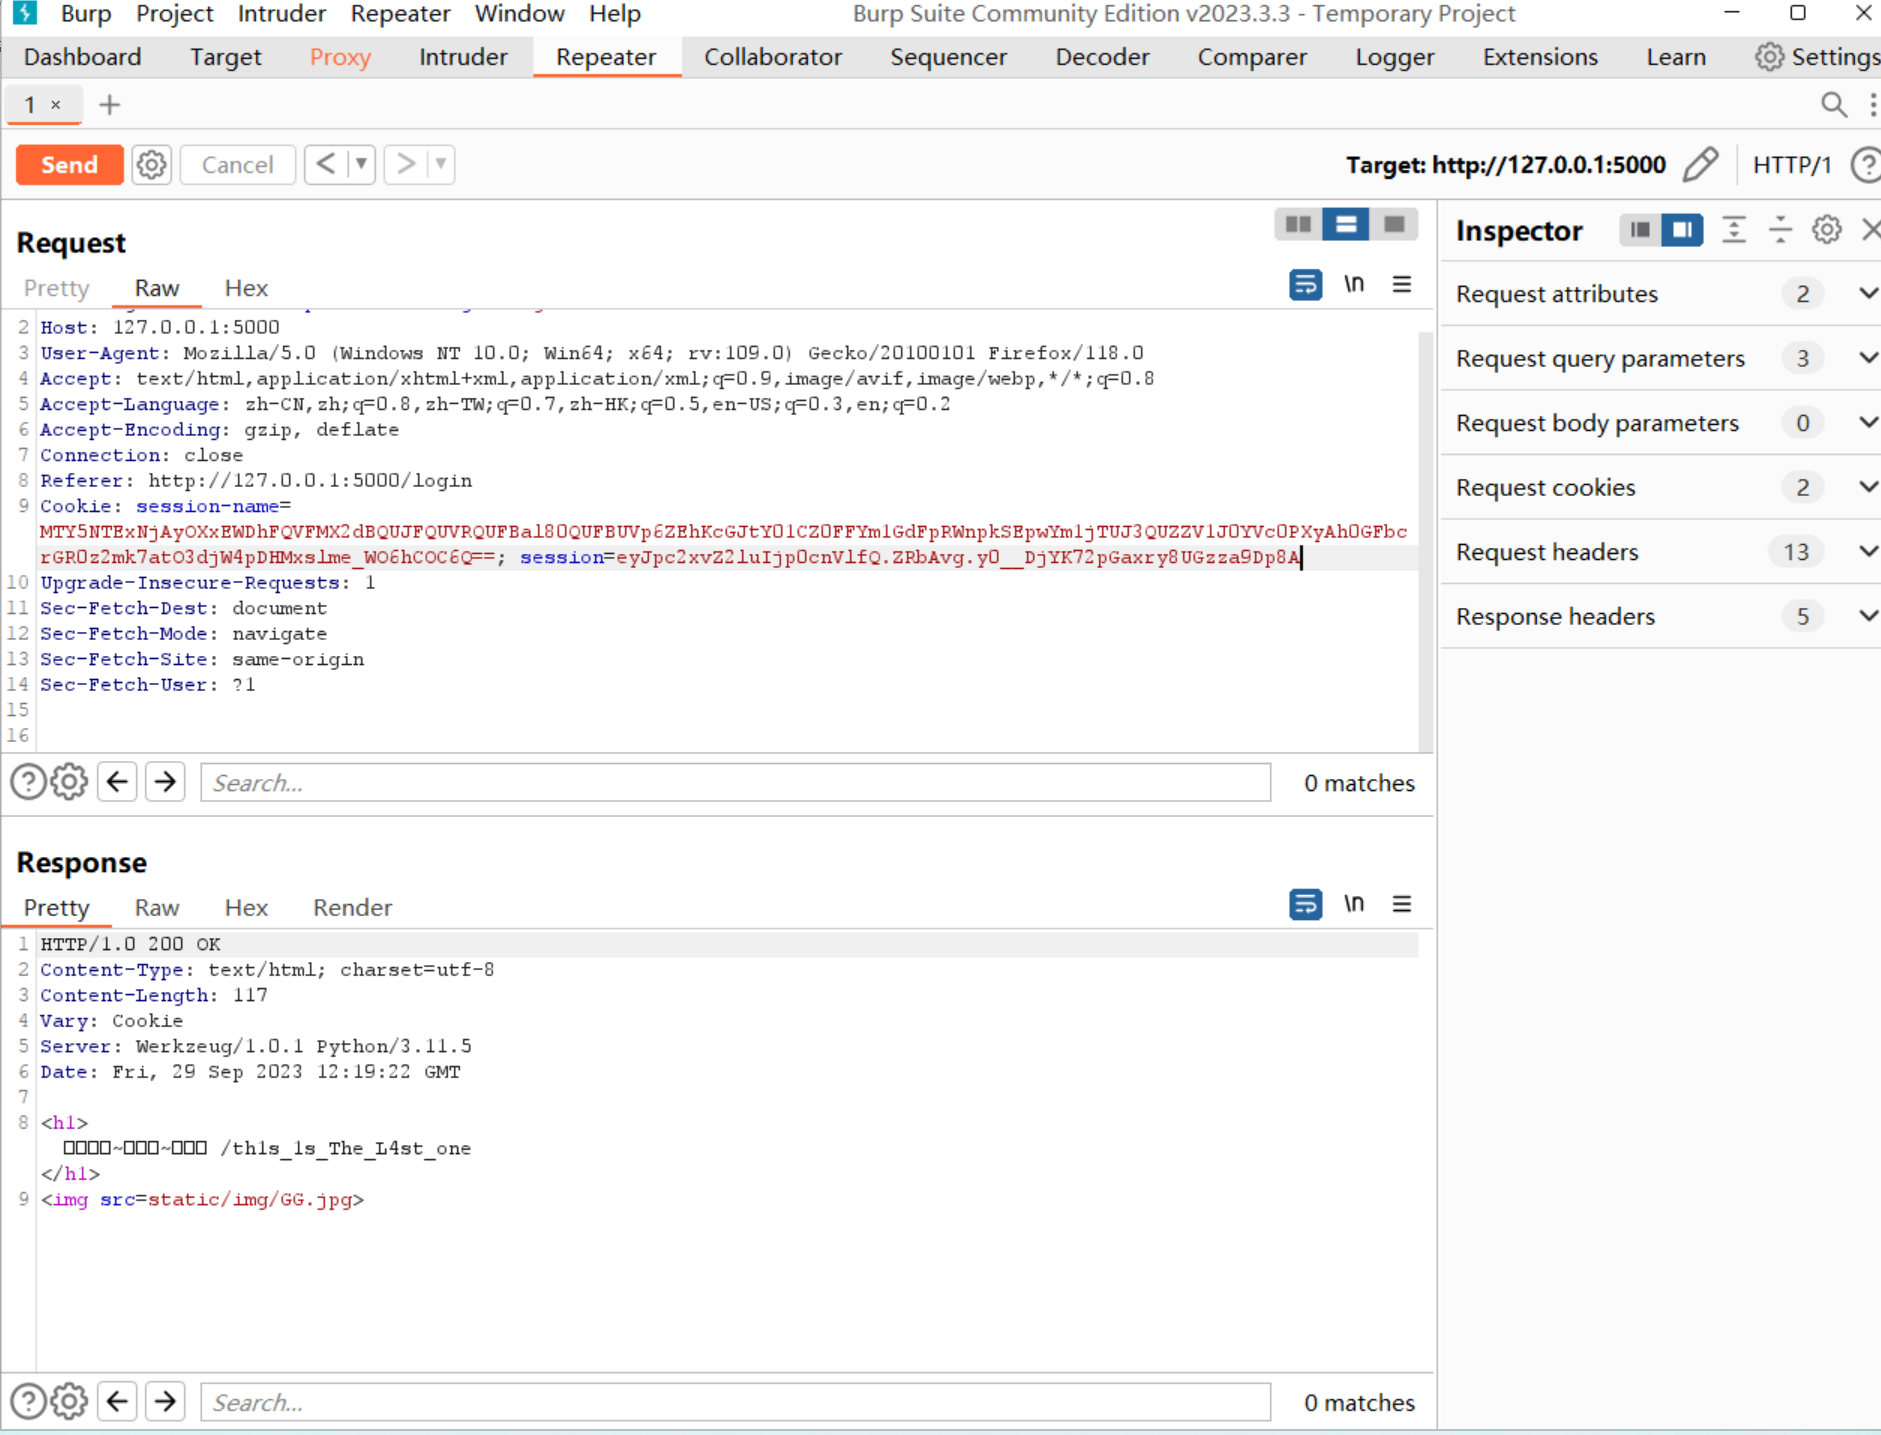Select side-by-side request/response layout
Image resolution: width=1881 pixels, height=1435 pixels.
1298,224
